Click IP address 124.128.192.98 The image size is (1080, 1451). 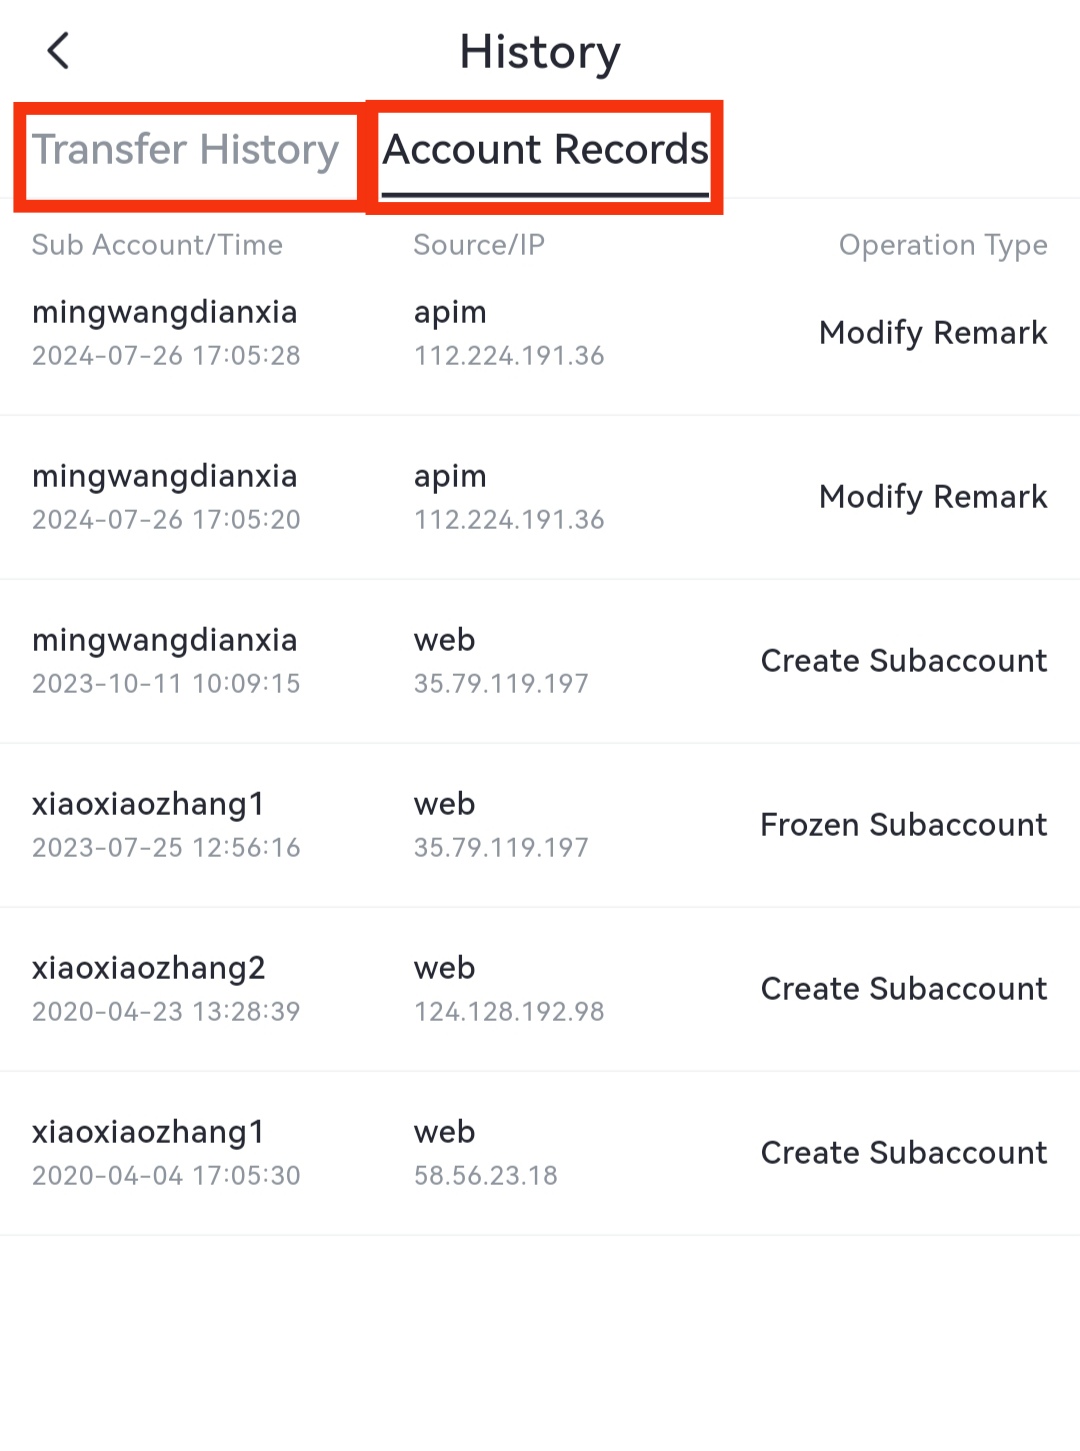[x=509, y=1012]
